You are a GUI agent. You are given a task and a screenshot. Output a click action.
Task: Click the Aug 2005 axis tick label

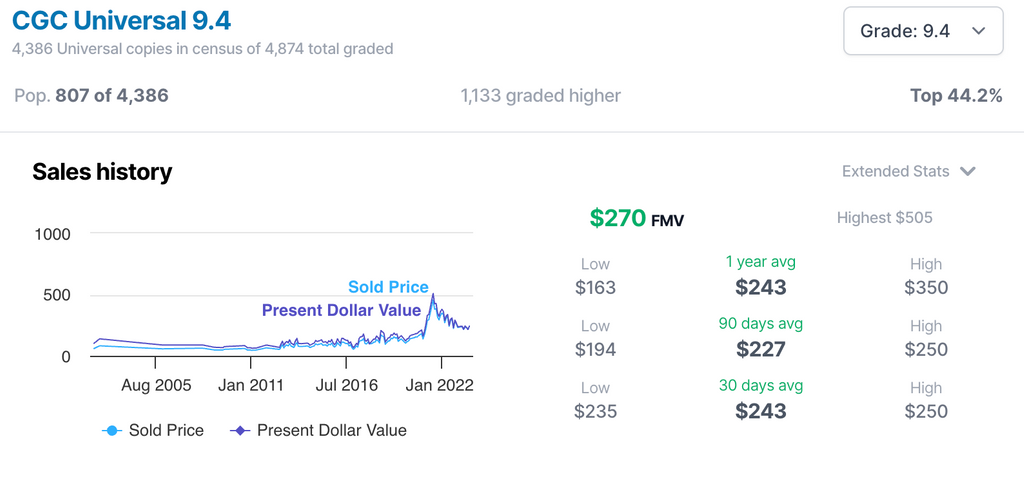pos(156,386)
